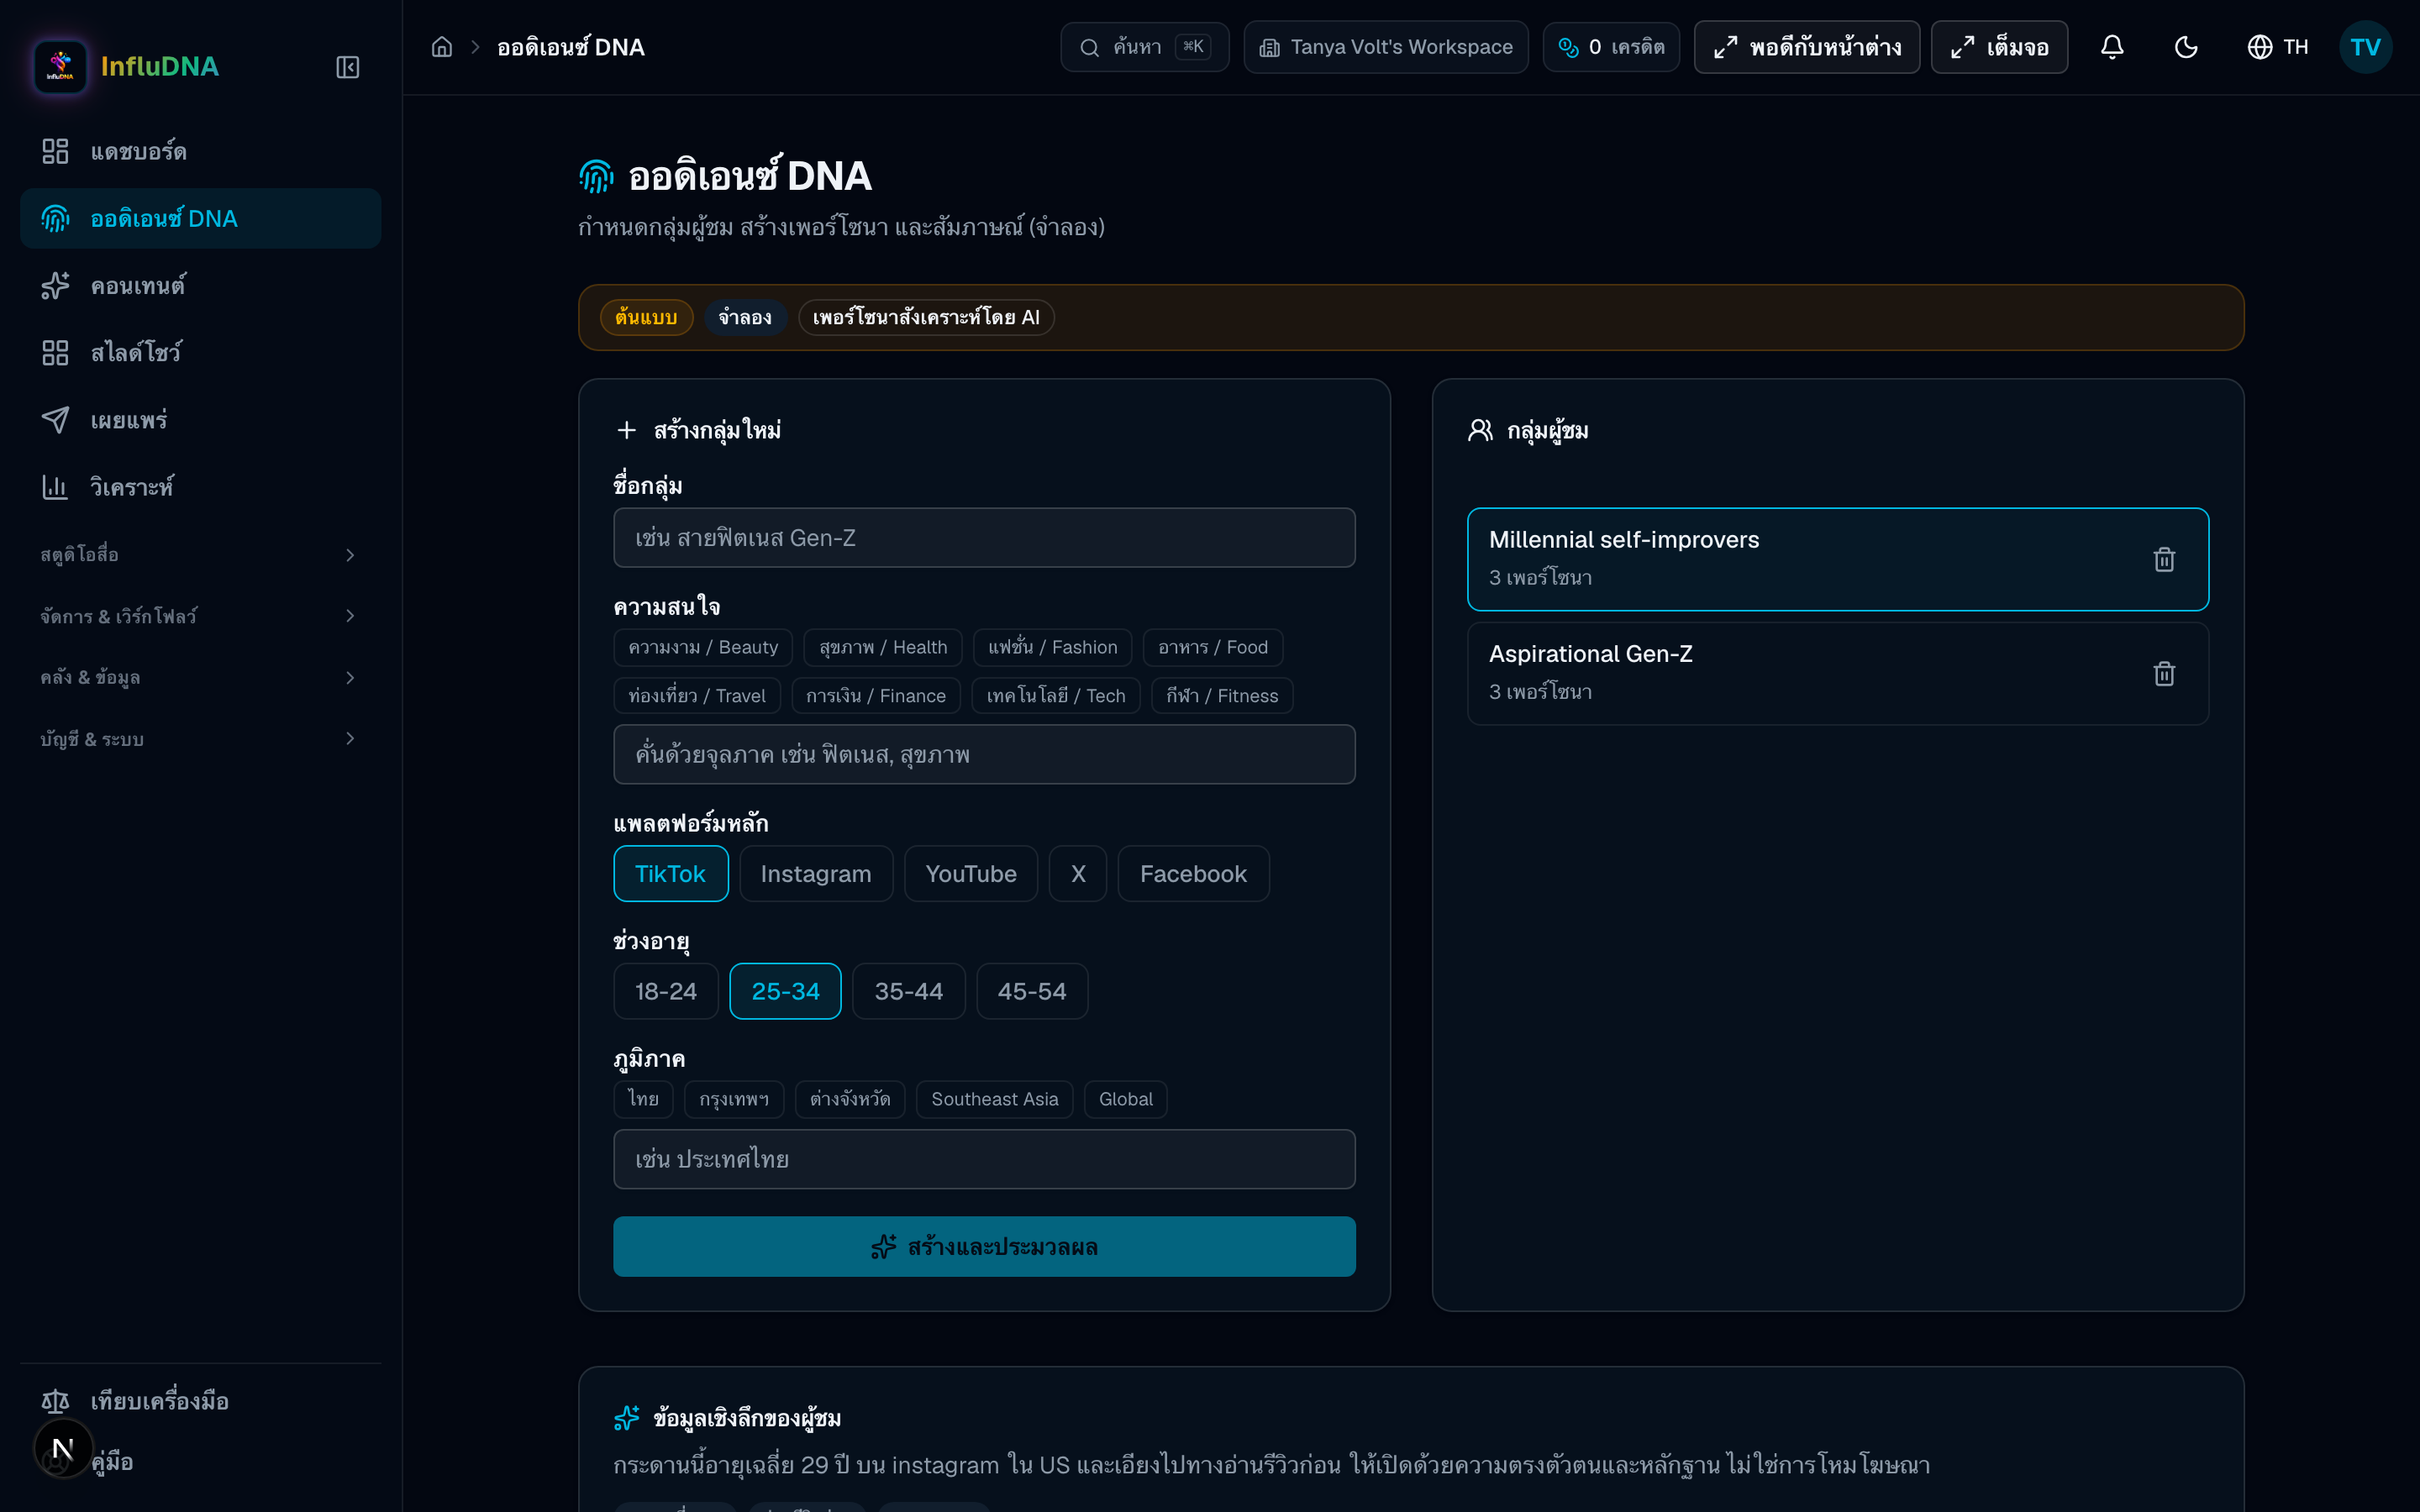
Task: Toggle dark mode moon icon
Action: coord(2186,47)
